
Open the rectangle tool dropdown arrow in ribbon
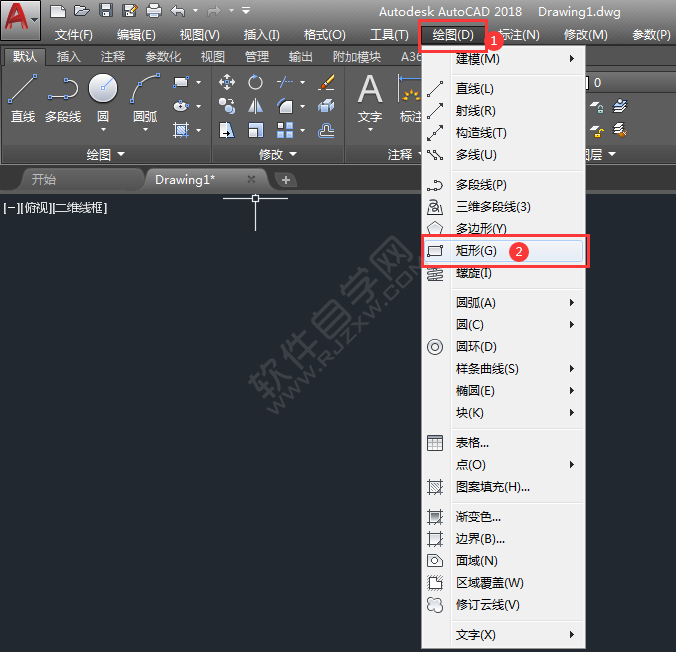coord(198,82)
